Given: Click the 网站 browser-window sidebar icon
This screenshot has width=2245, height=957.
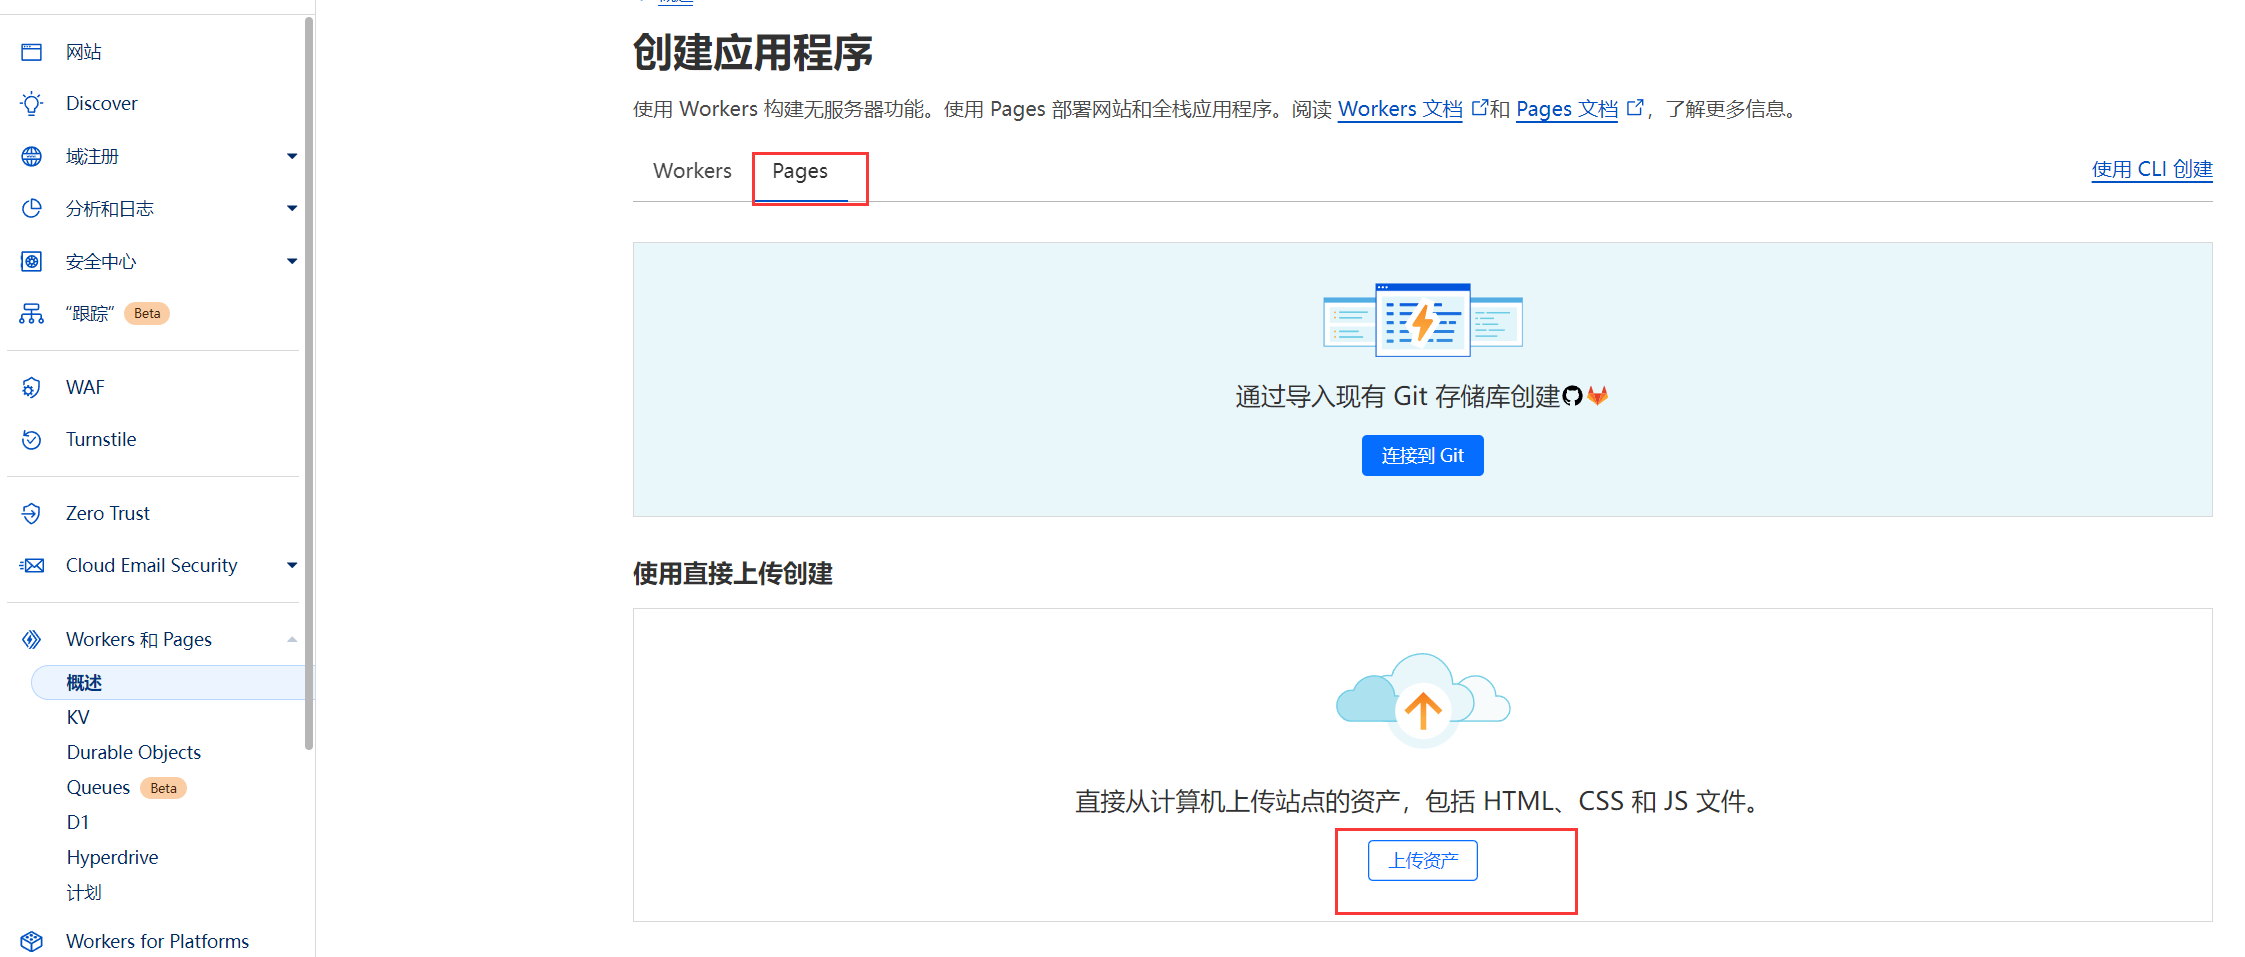Looking at the screenshot, I should (32, 52).
